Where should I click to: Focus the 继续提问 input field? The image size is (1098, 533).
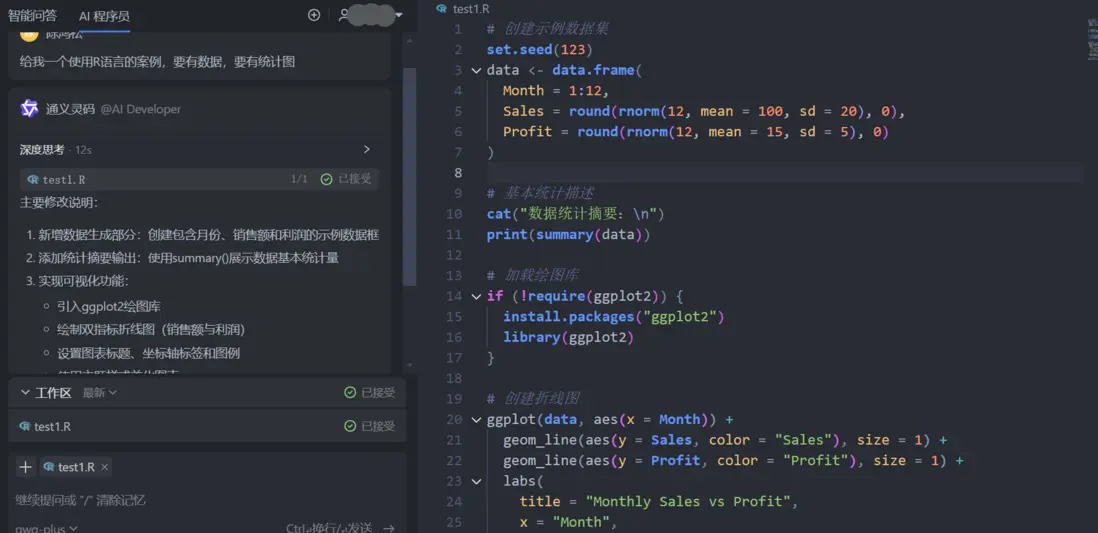click(x=207, y=500)
